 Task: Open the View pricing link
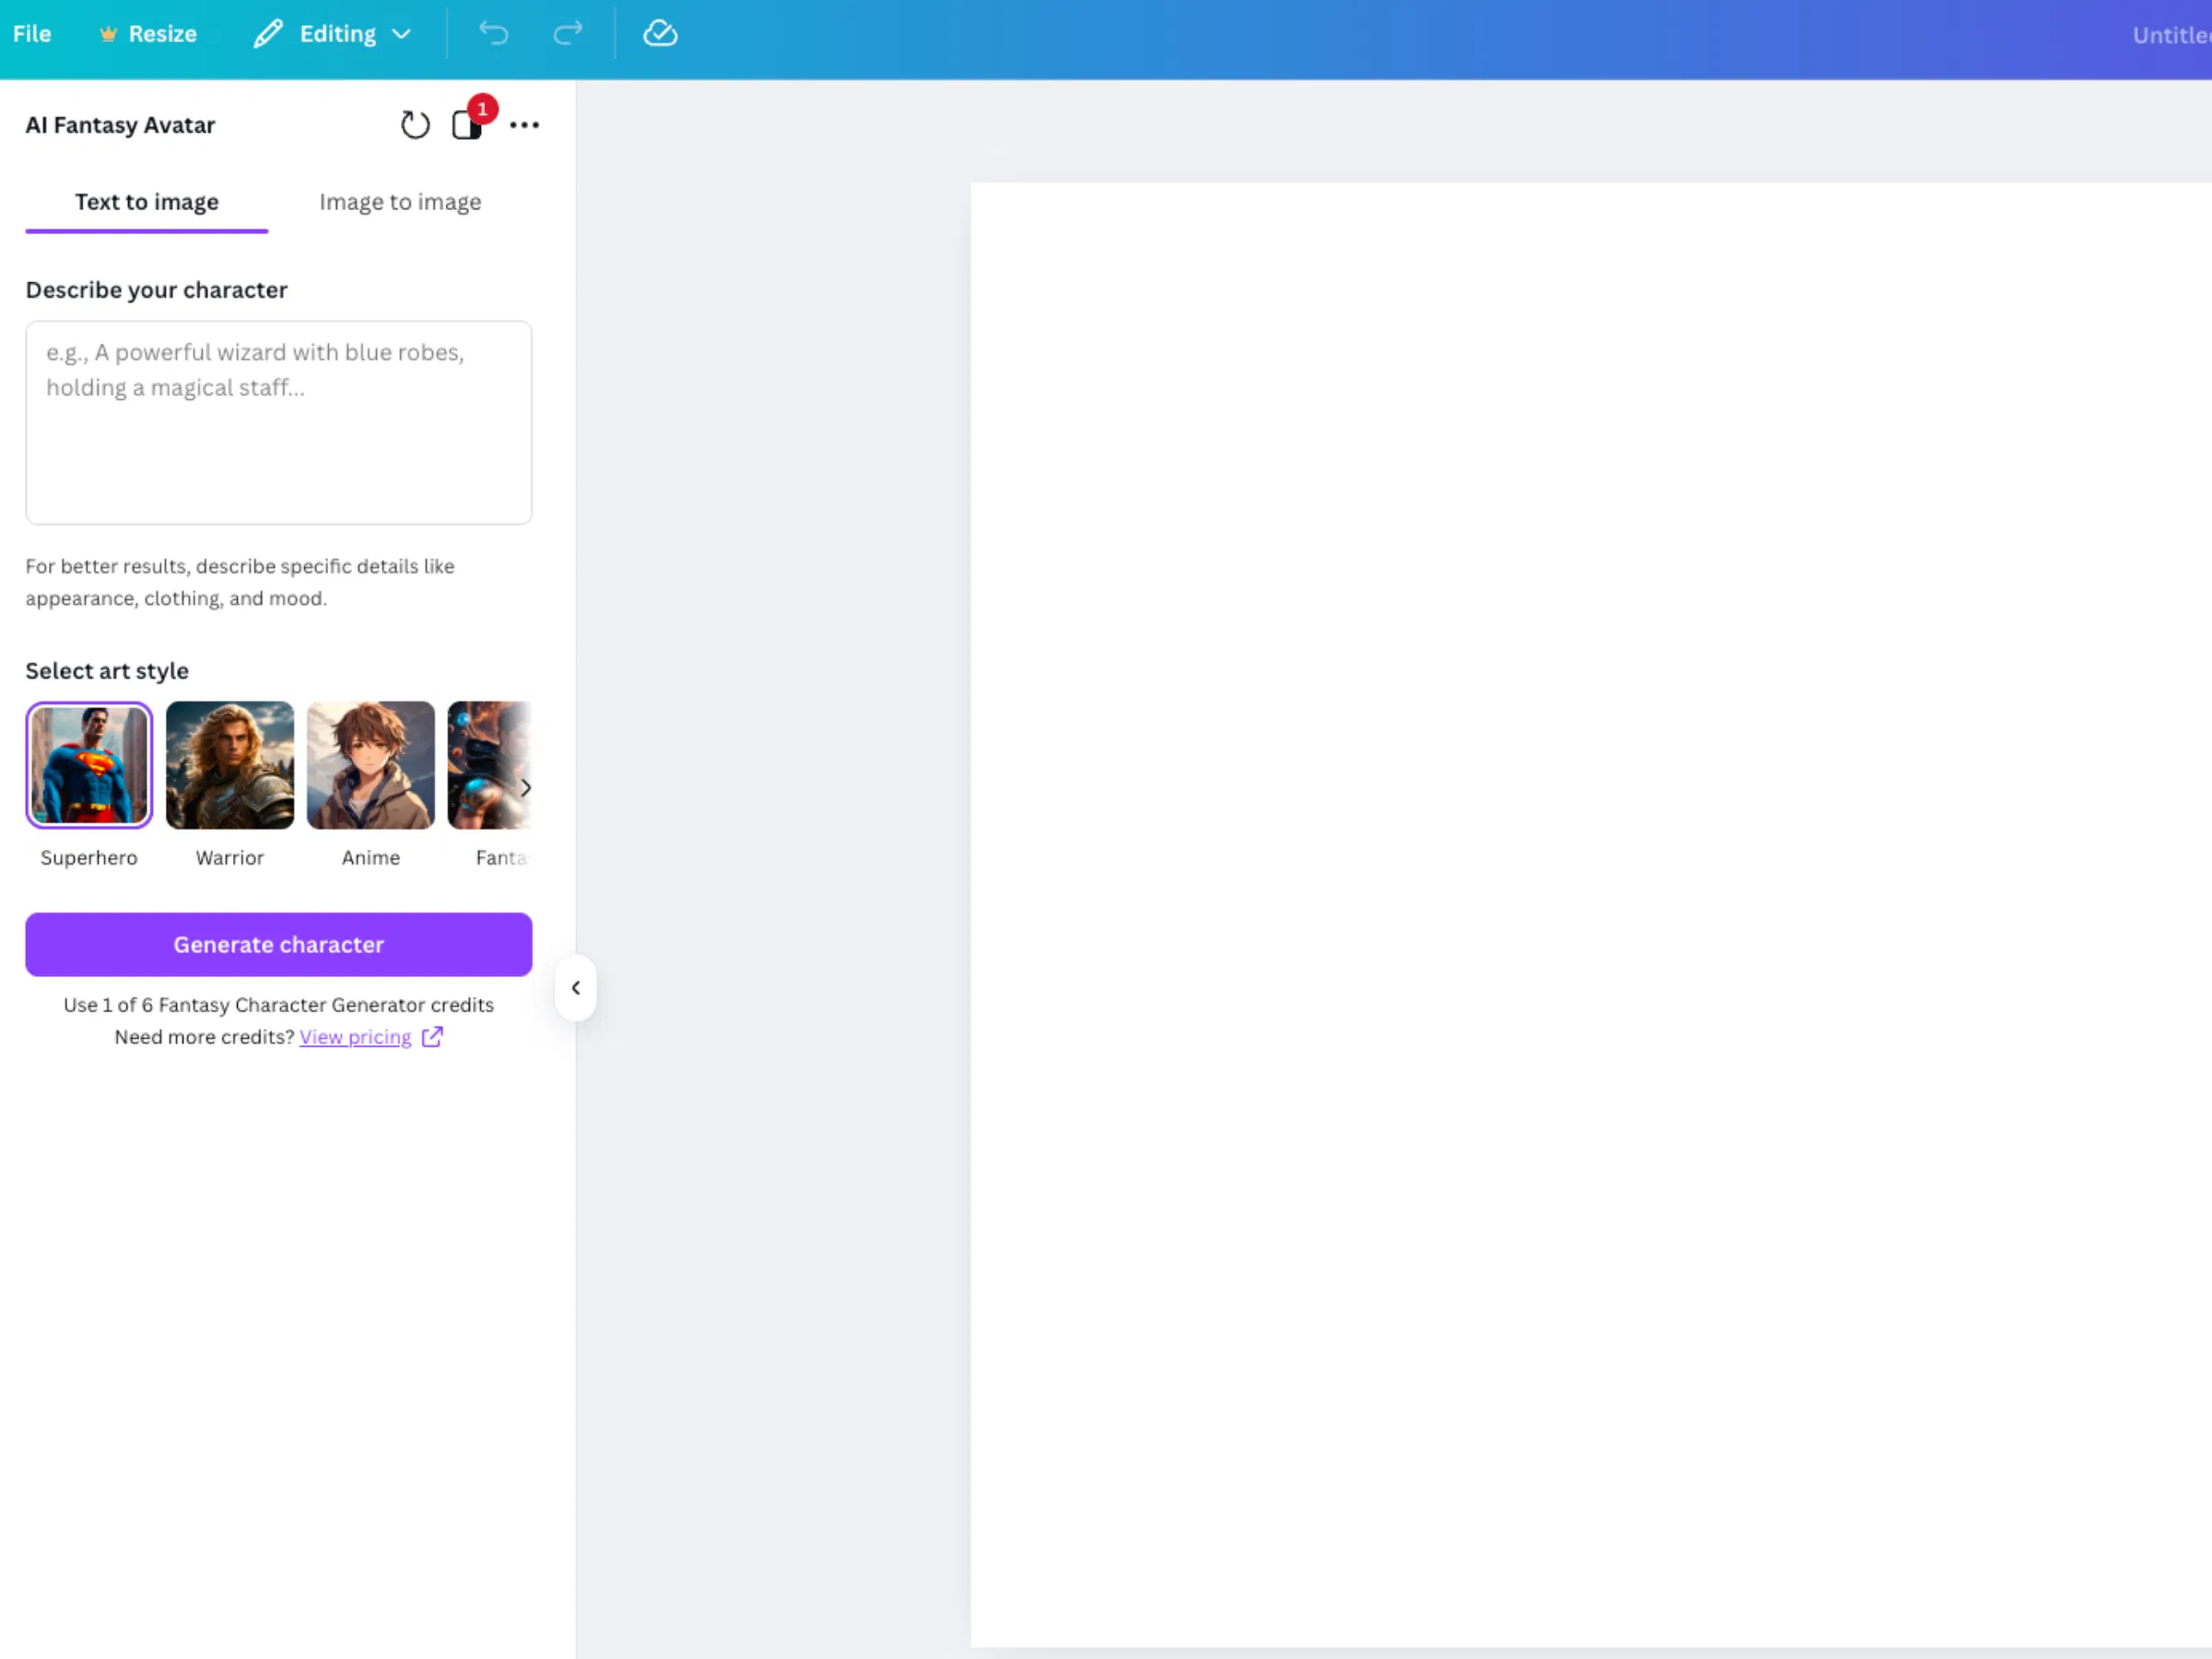point(355,1037)
